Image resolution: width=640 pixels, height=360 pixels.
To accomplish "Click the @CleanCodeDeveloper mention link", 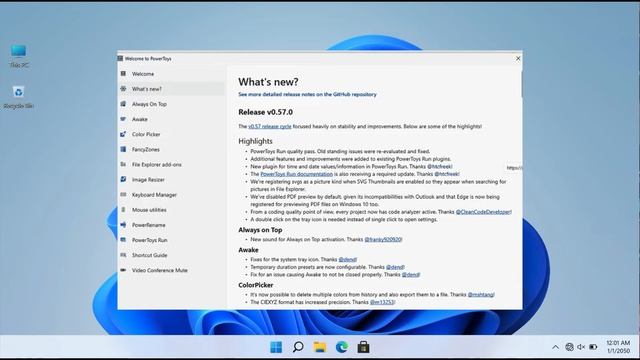I will (483, 212).
